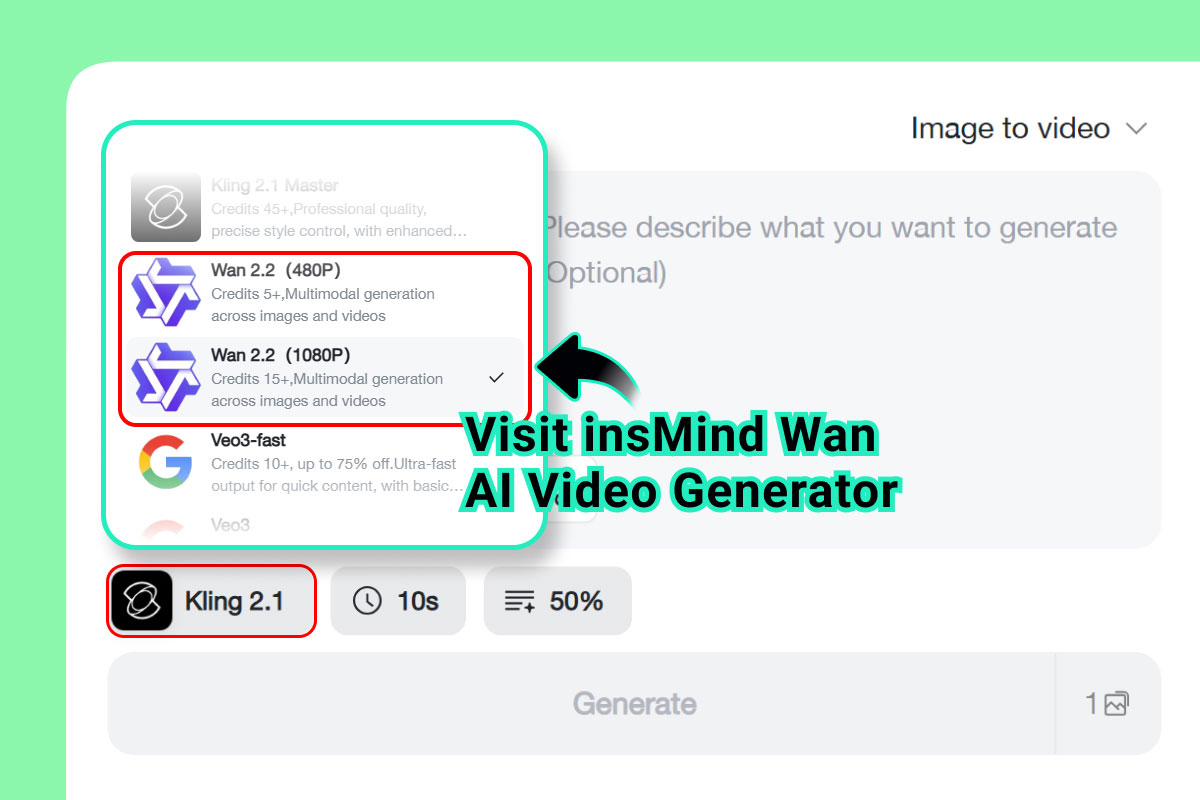Select the Kling 2.1 Master entry
1200x800 pixels.
click(322, 207)
